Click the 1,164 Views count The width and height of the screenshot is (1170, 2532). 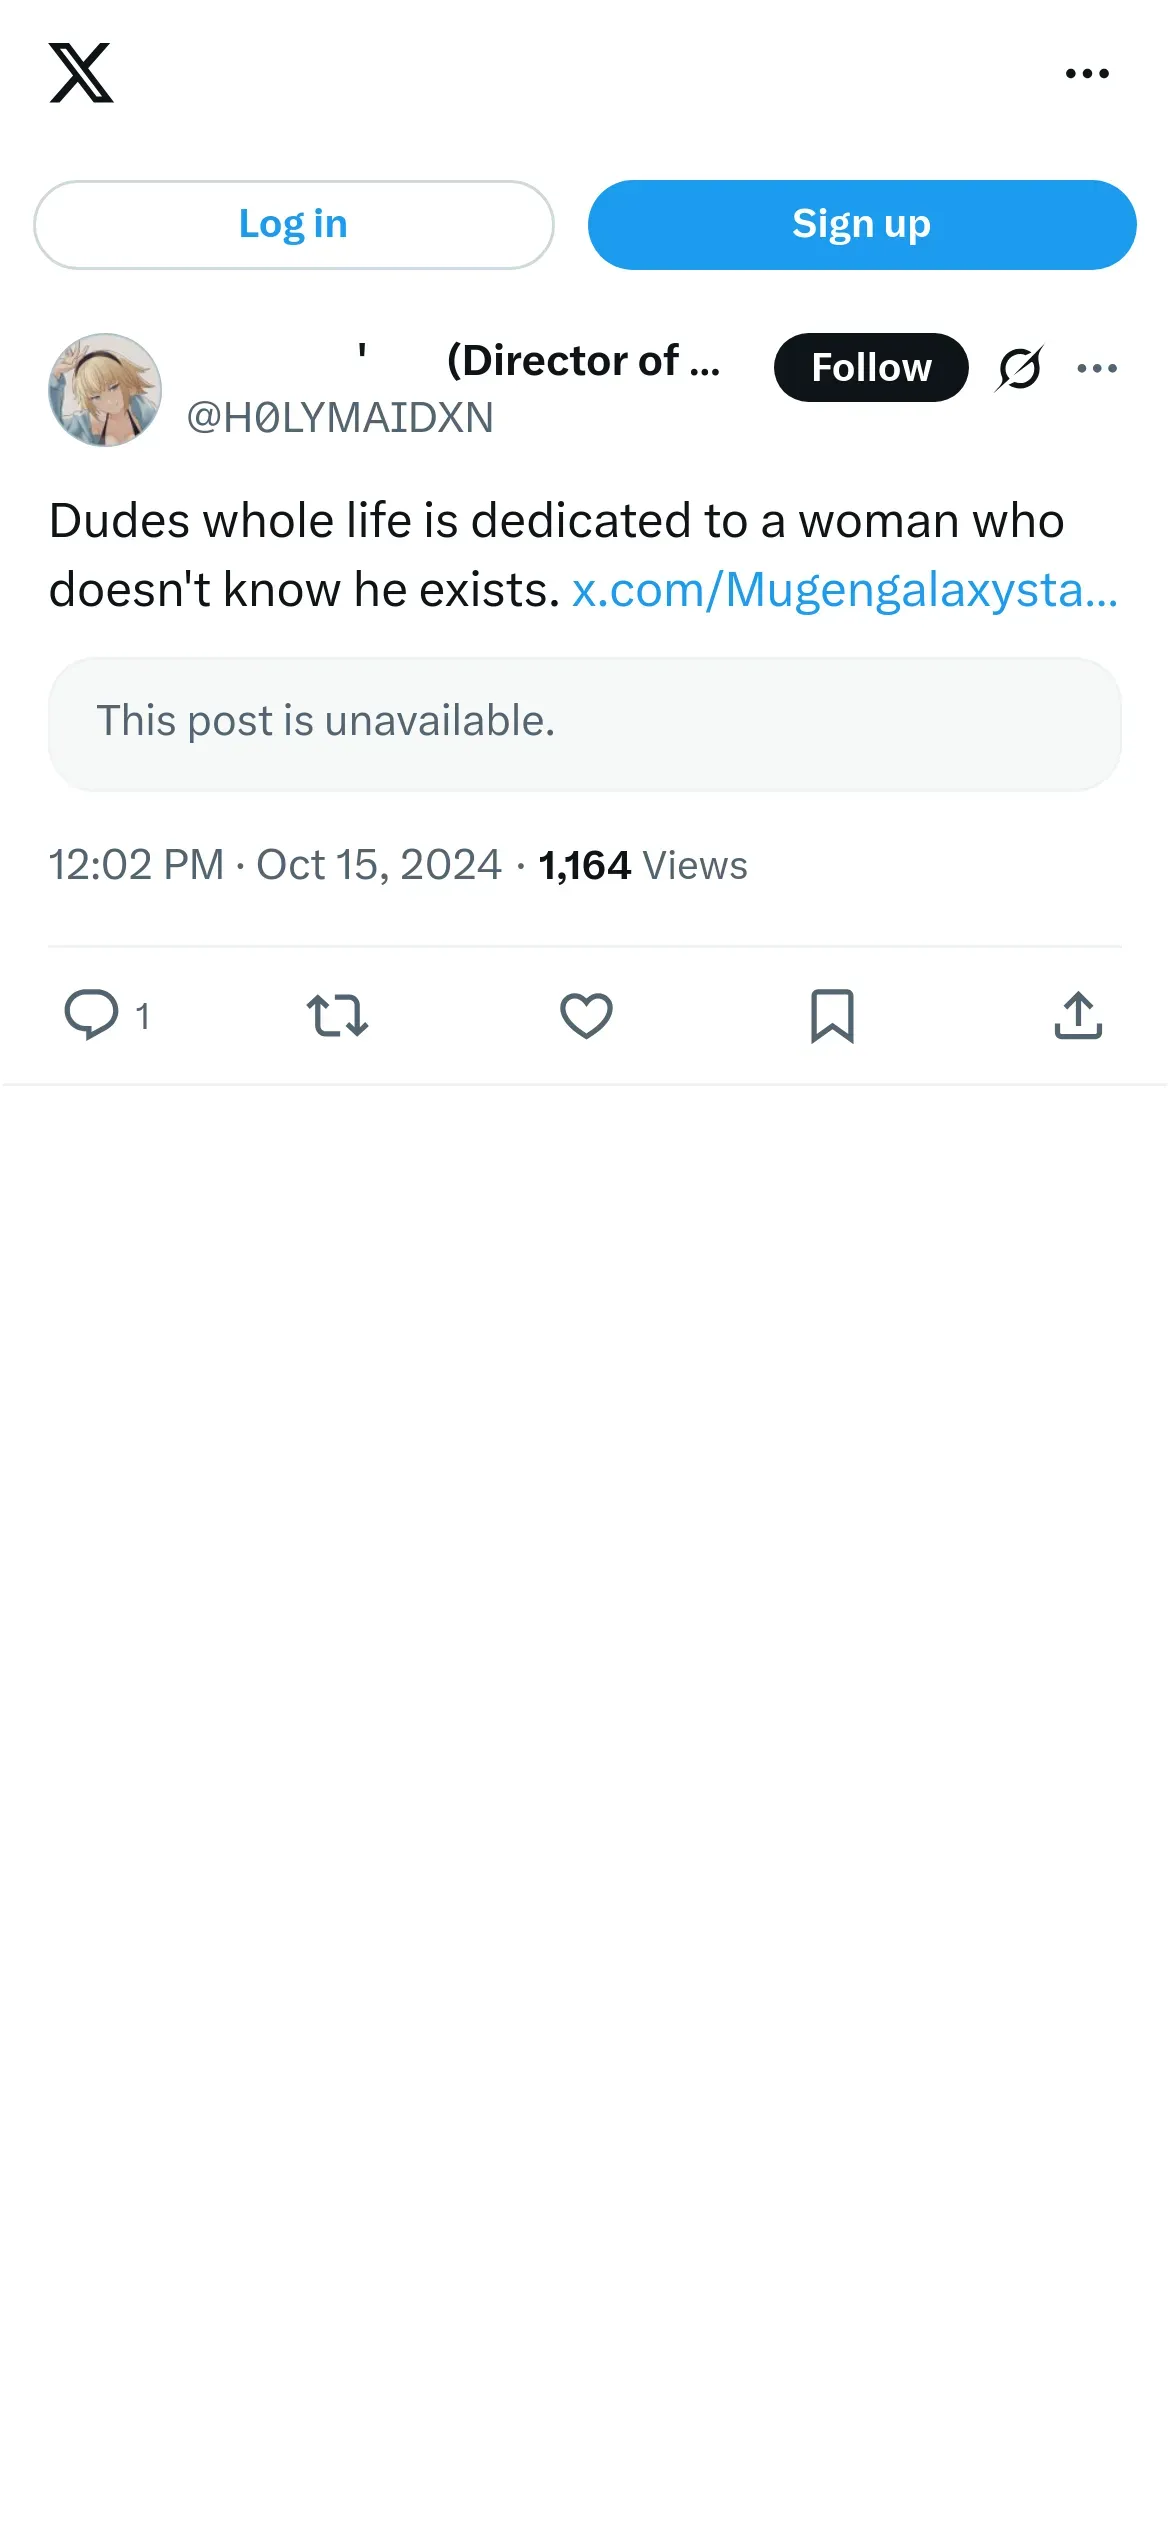(x=642, y=866)
